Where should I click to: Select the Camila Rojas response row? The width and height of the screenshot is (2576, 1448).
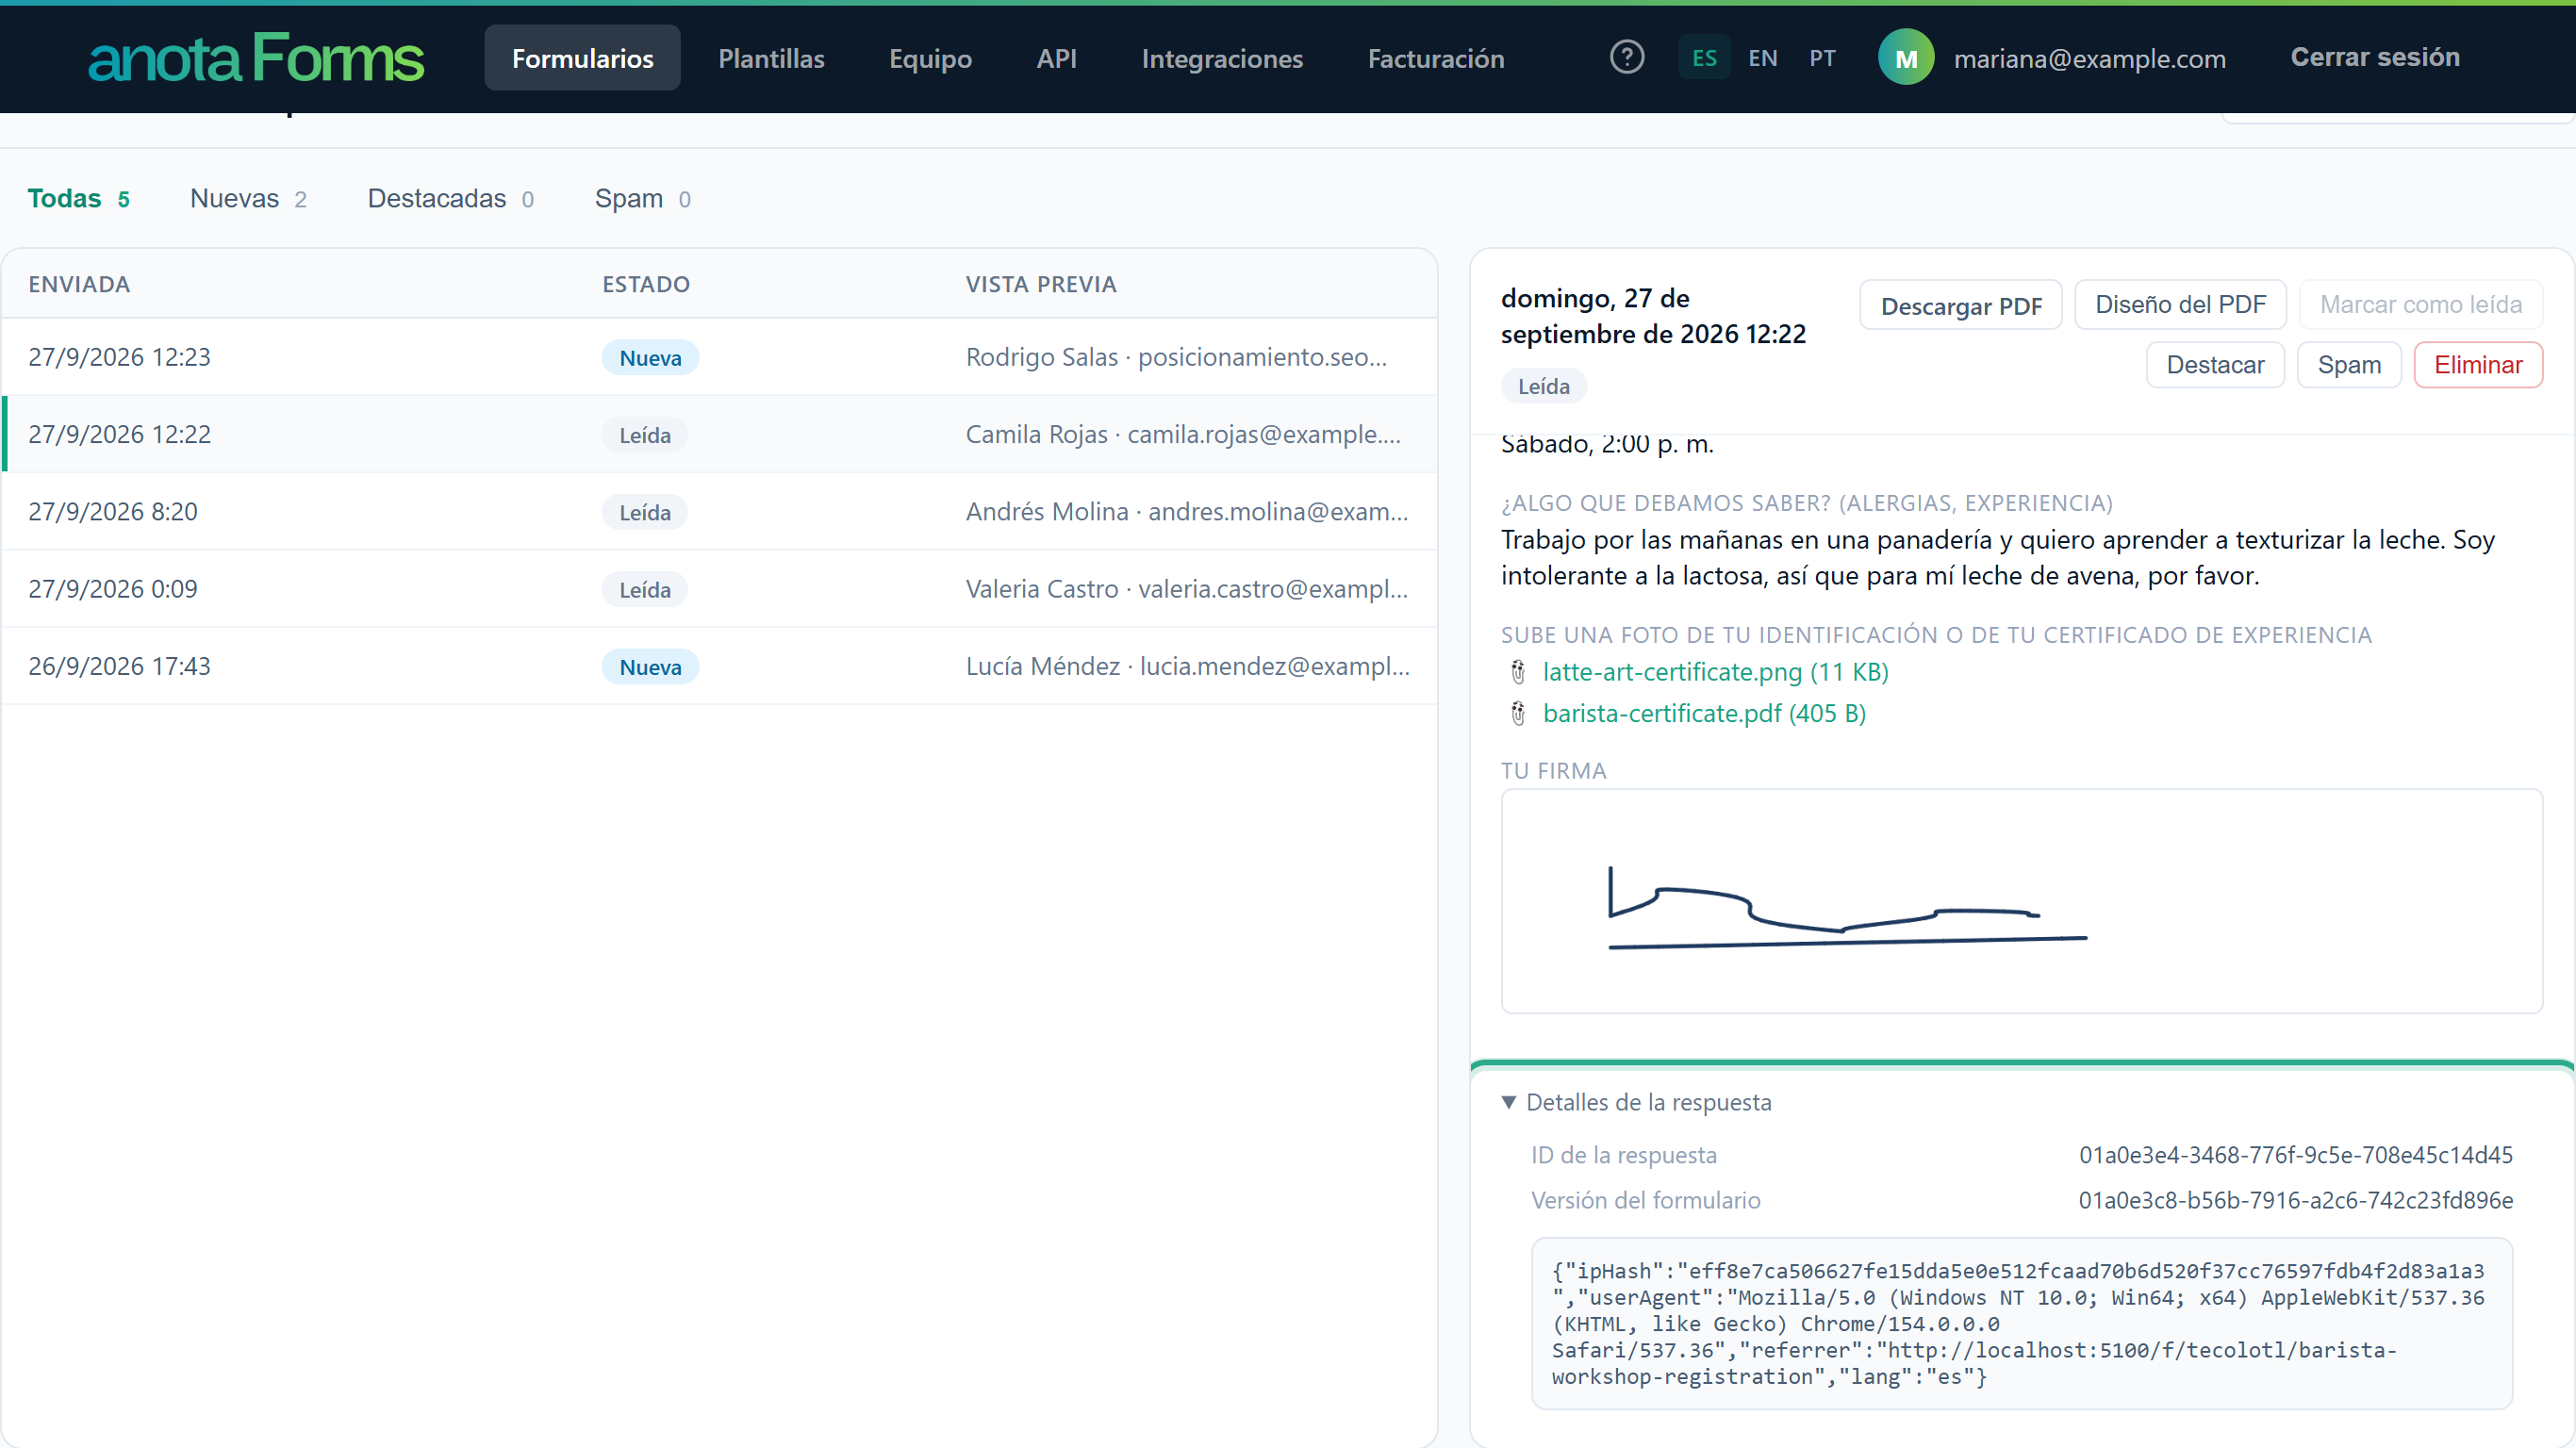720,434
